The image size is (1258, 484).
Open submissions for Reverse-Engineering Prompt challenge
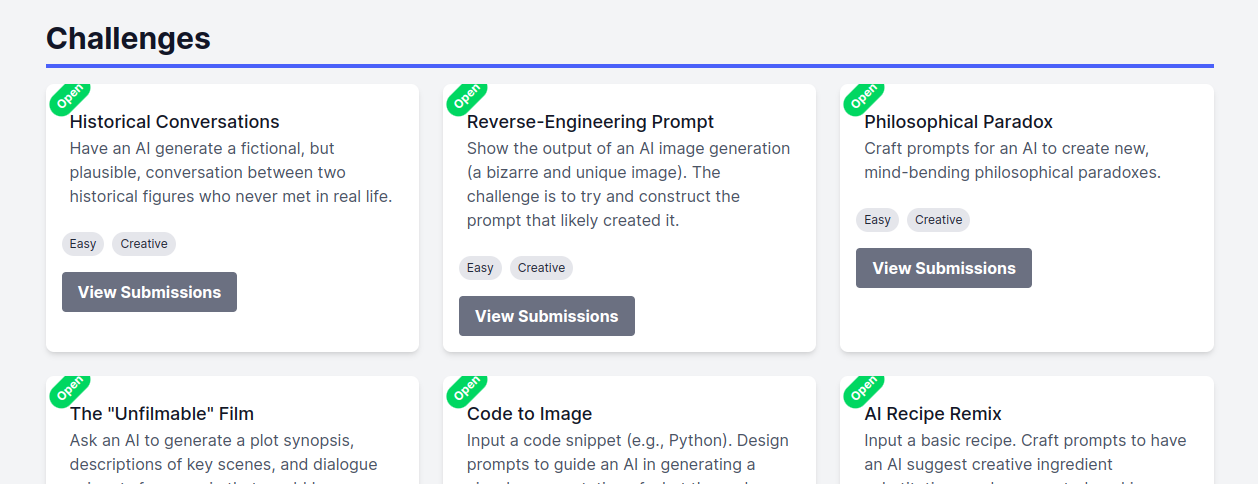pos(546,316)
